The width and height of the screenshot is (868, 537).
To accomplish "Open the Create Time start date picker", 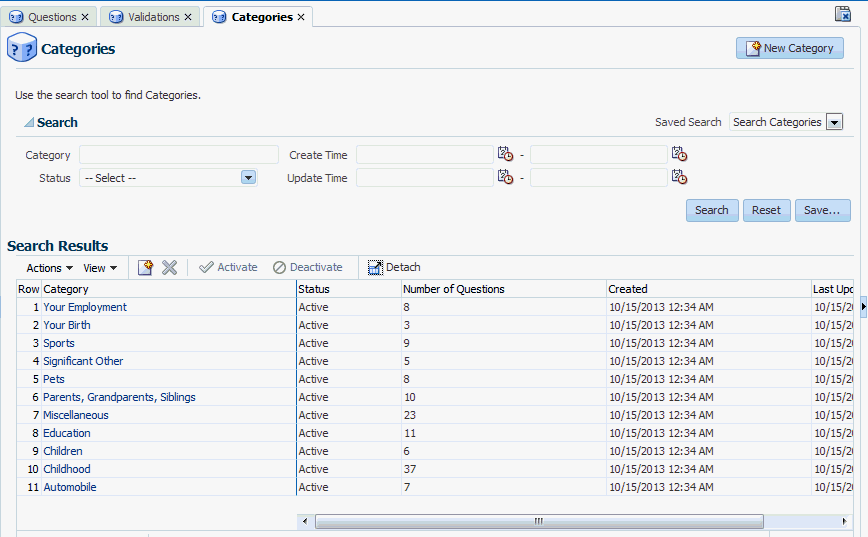I will tap(505, 154).
